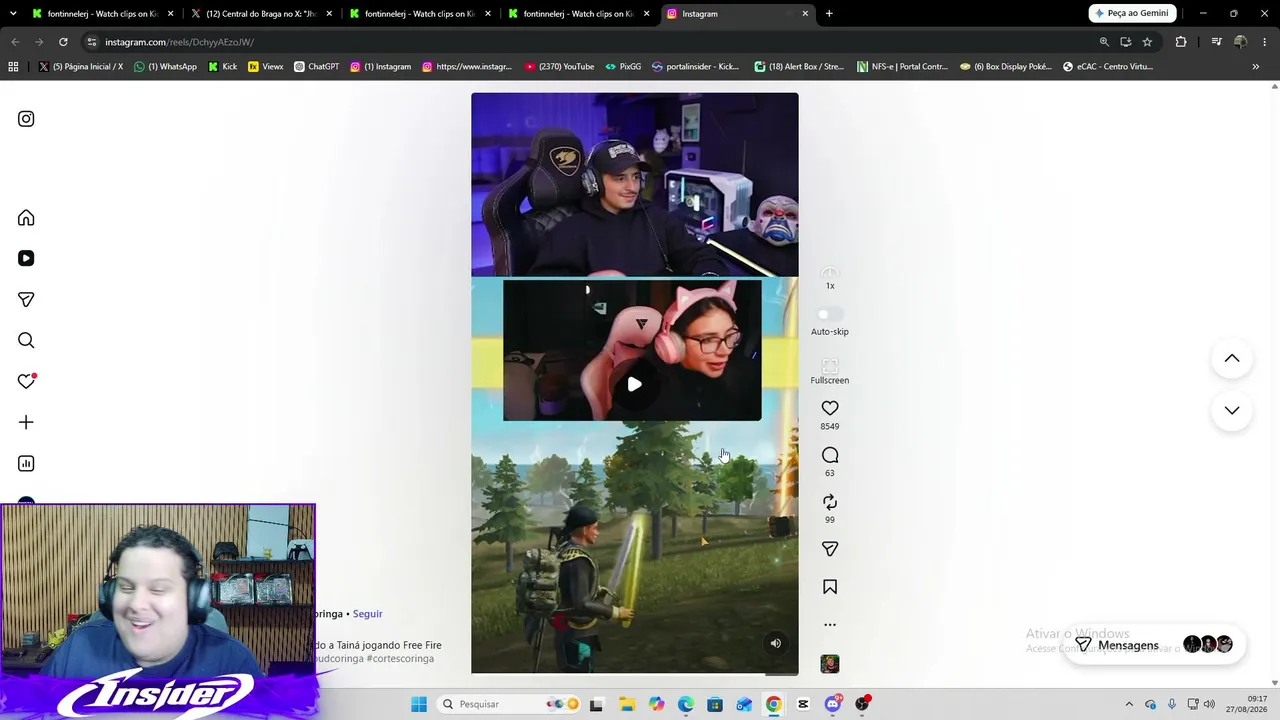The width and height of the screenshot is (1280, 720).
Task: Go to Home in Instagram sidebar
Action: 26,218
